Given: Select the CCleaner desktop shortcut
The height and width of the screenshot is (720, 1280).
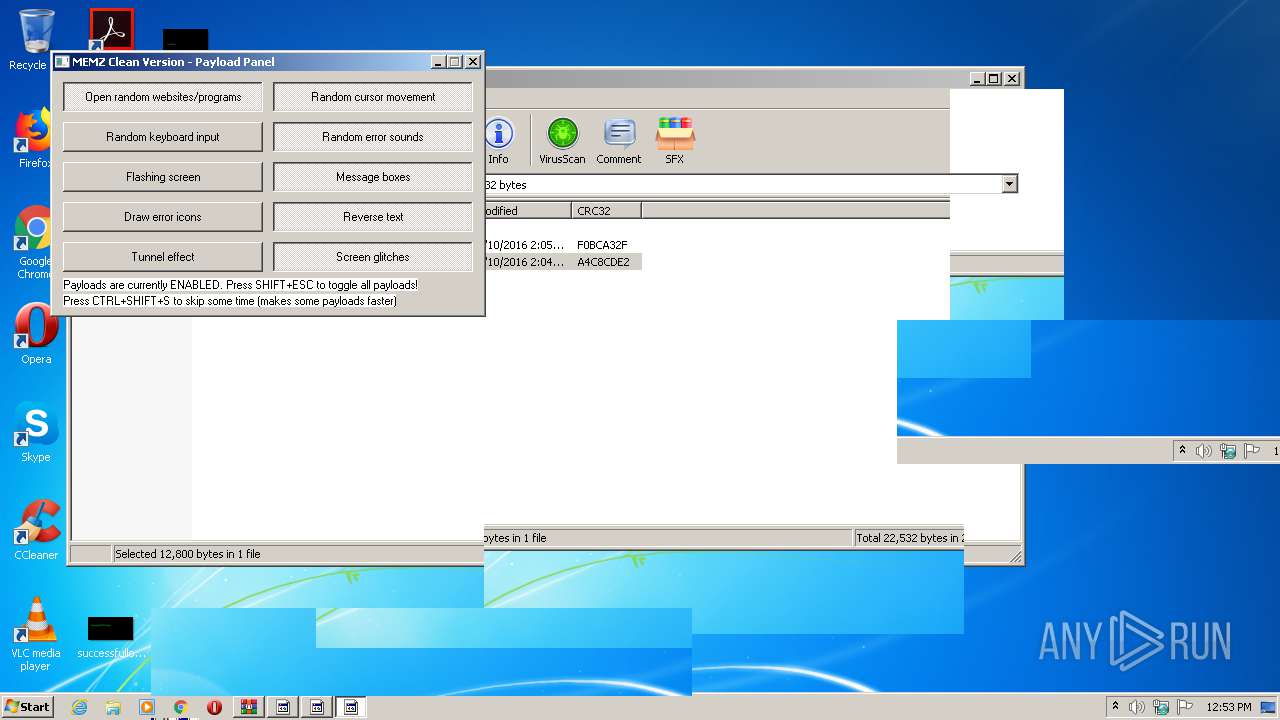Looking at the screenshot, I should pyautogui.click(x=36, y=530).
